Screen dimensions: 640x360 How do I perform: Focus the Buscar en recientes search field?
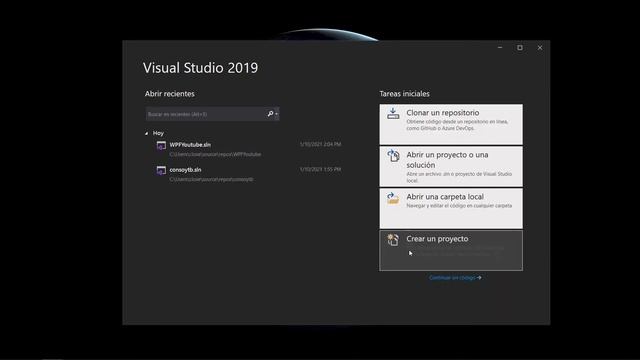tap(212, 114)
